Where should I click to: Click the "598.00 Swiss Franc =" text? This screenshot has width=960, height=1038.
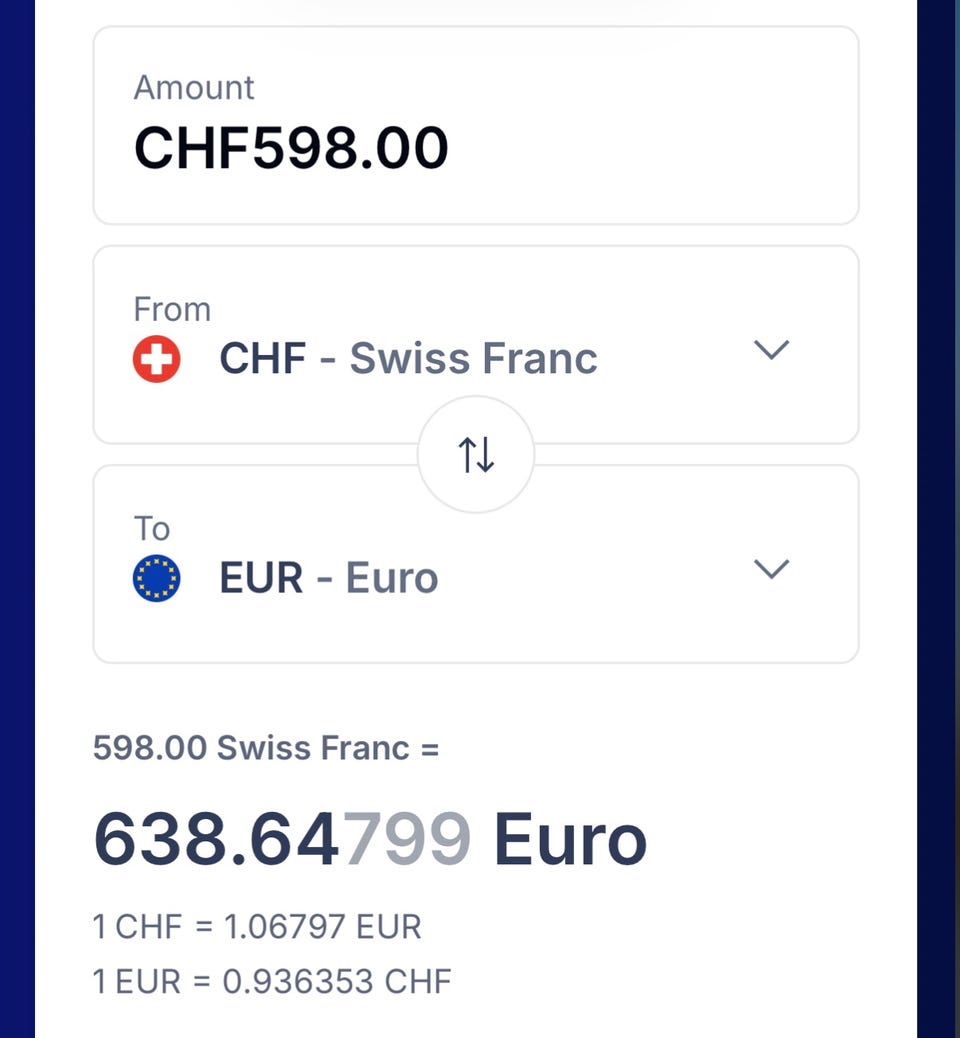(266, 748)
